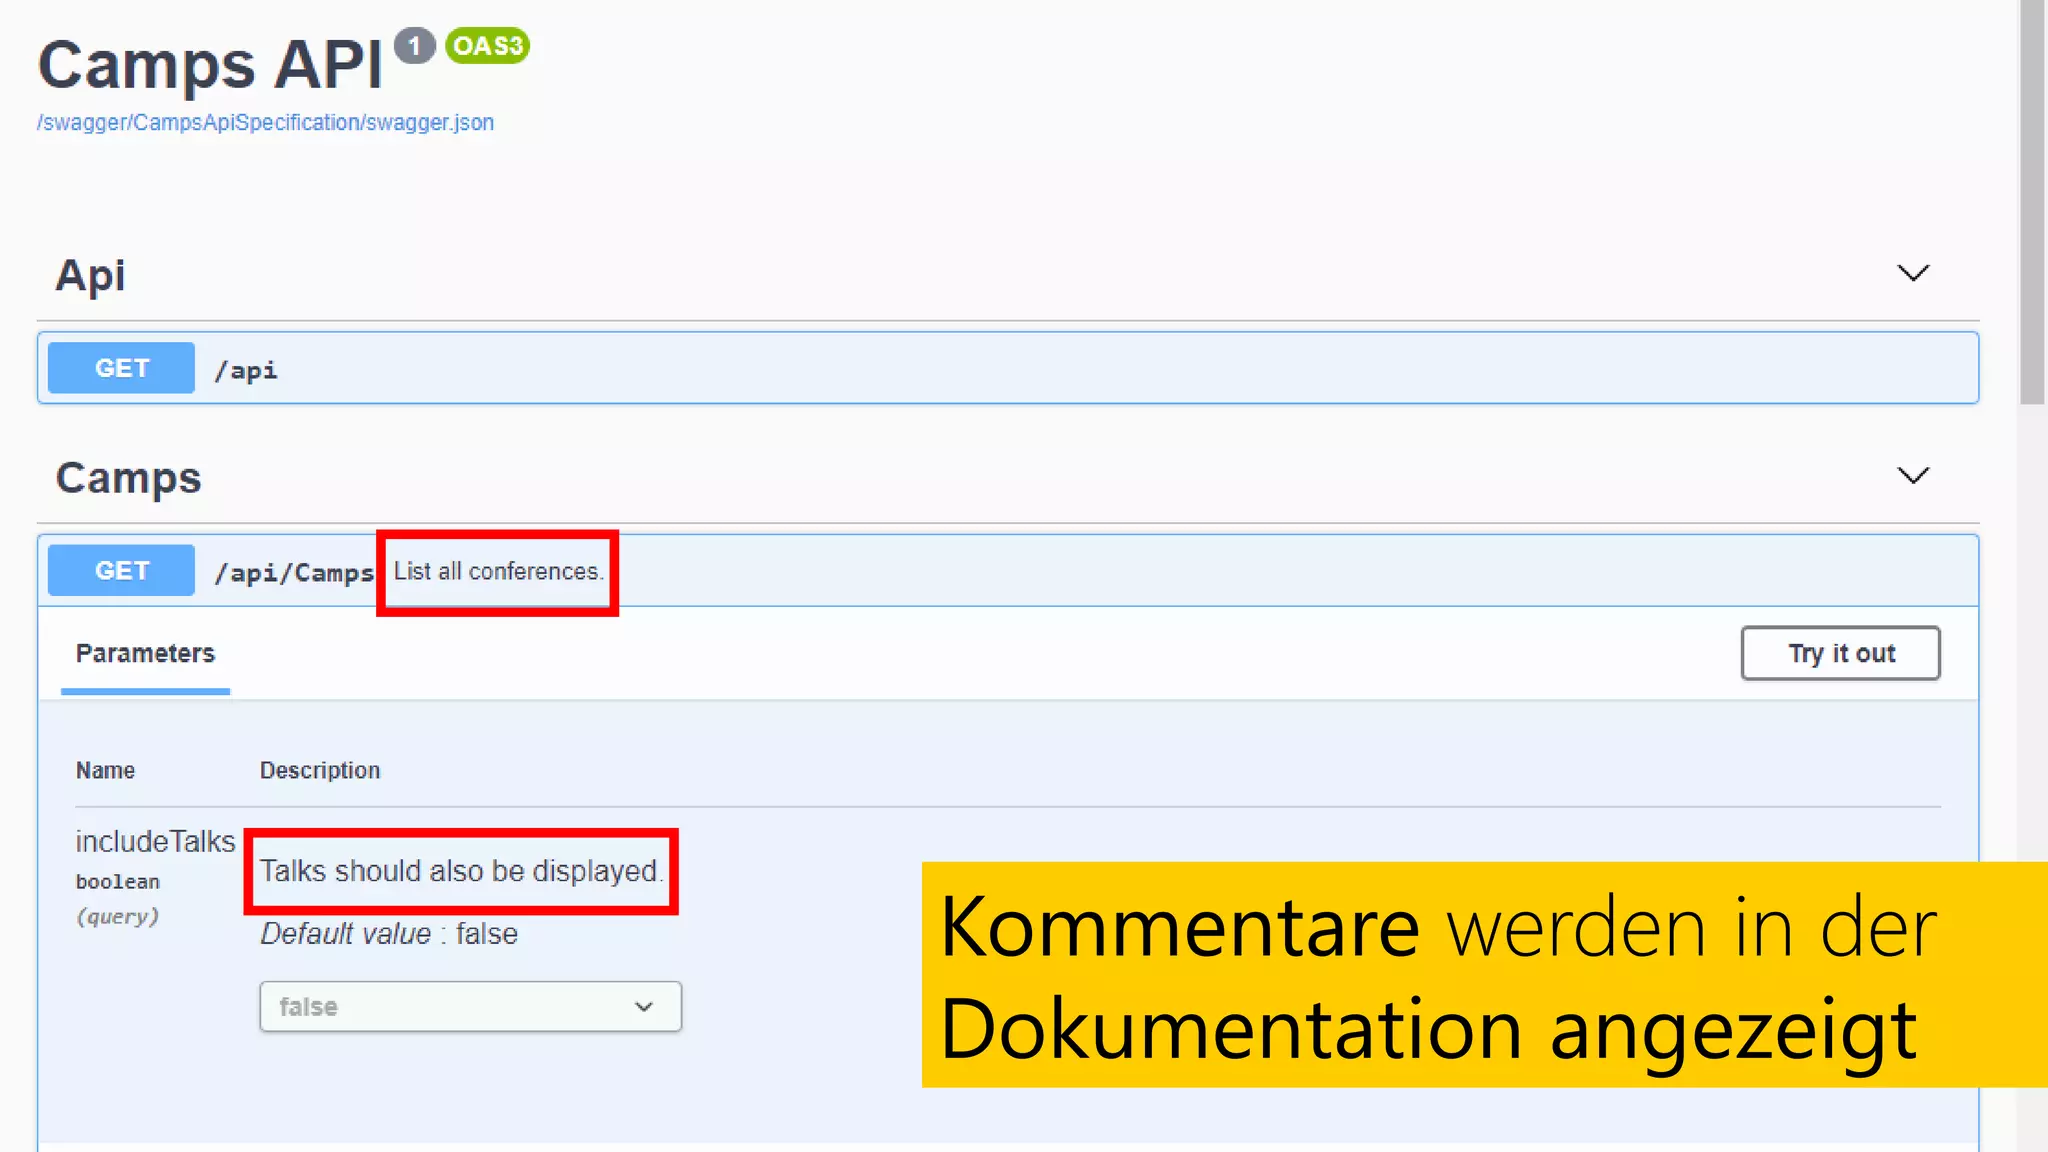Open the includeTalks false dropdown

(470, 1006)
